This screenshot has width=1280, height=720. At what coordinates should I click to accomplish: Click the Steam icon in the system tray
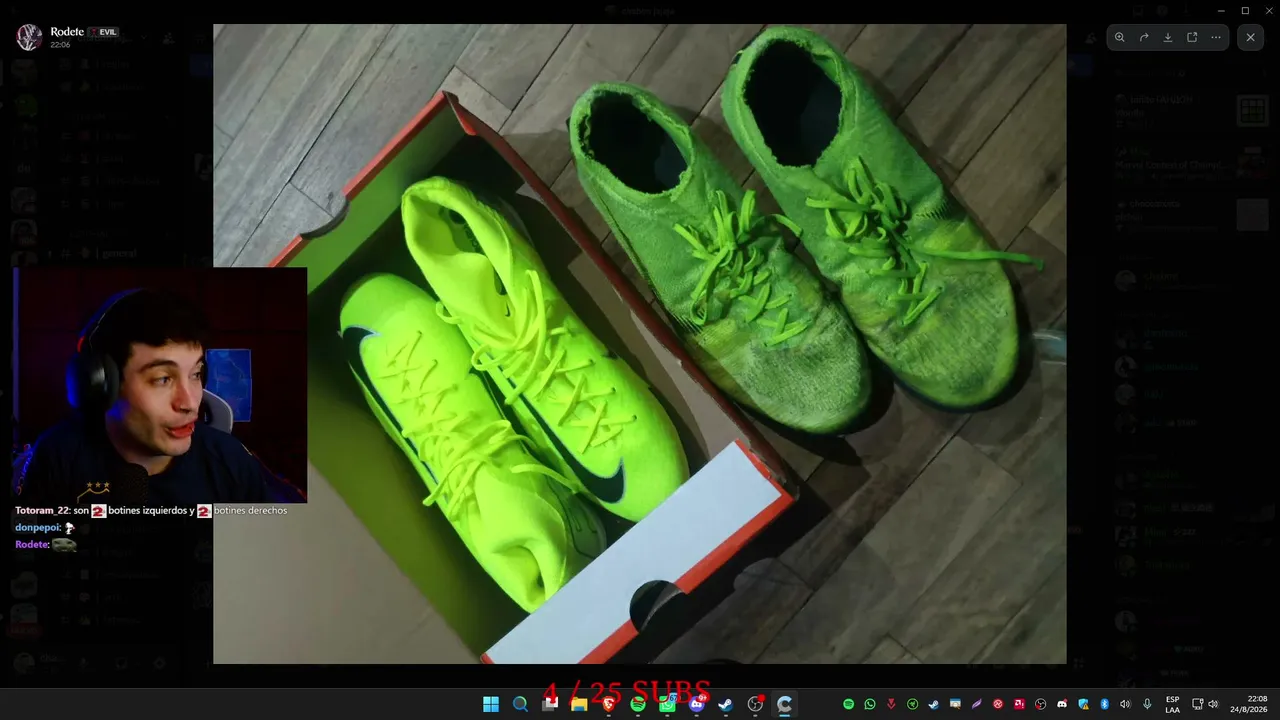pos(934,704)
